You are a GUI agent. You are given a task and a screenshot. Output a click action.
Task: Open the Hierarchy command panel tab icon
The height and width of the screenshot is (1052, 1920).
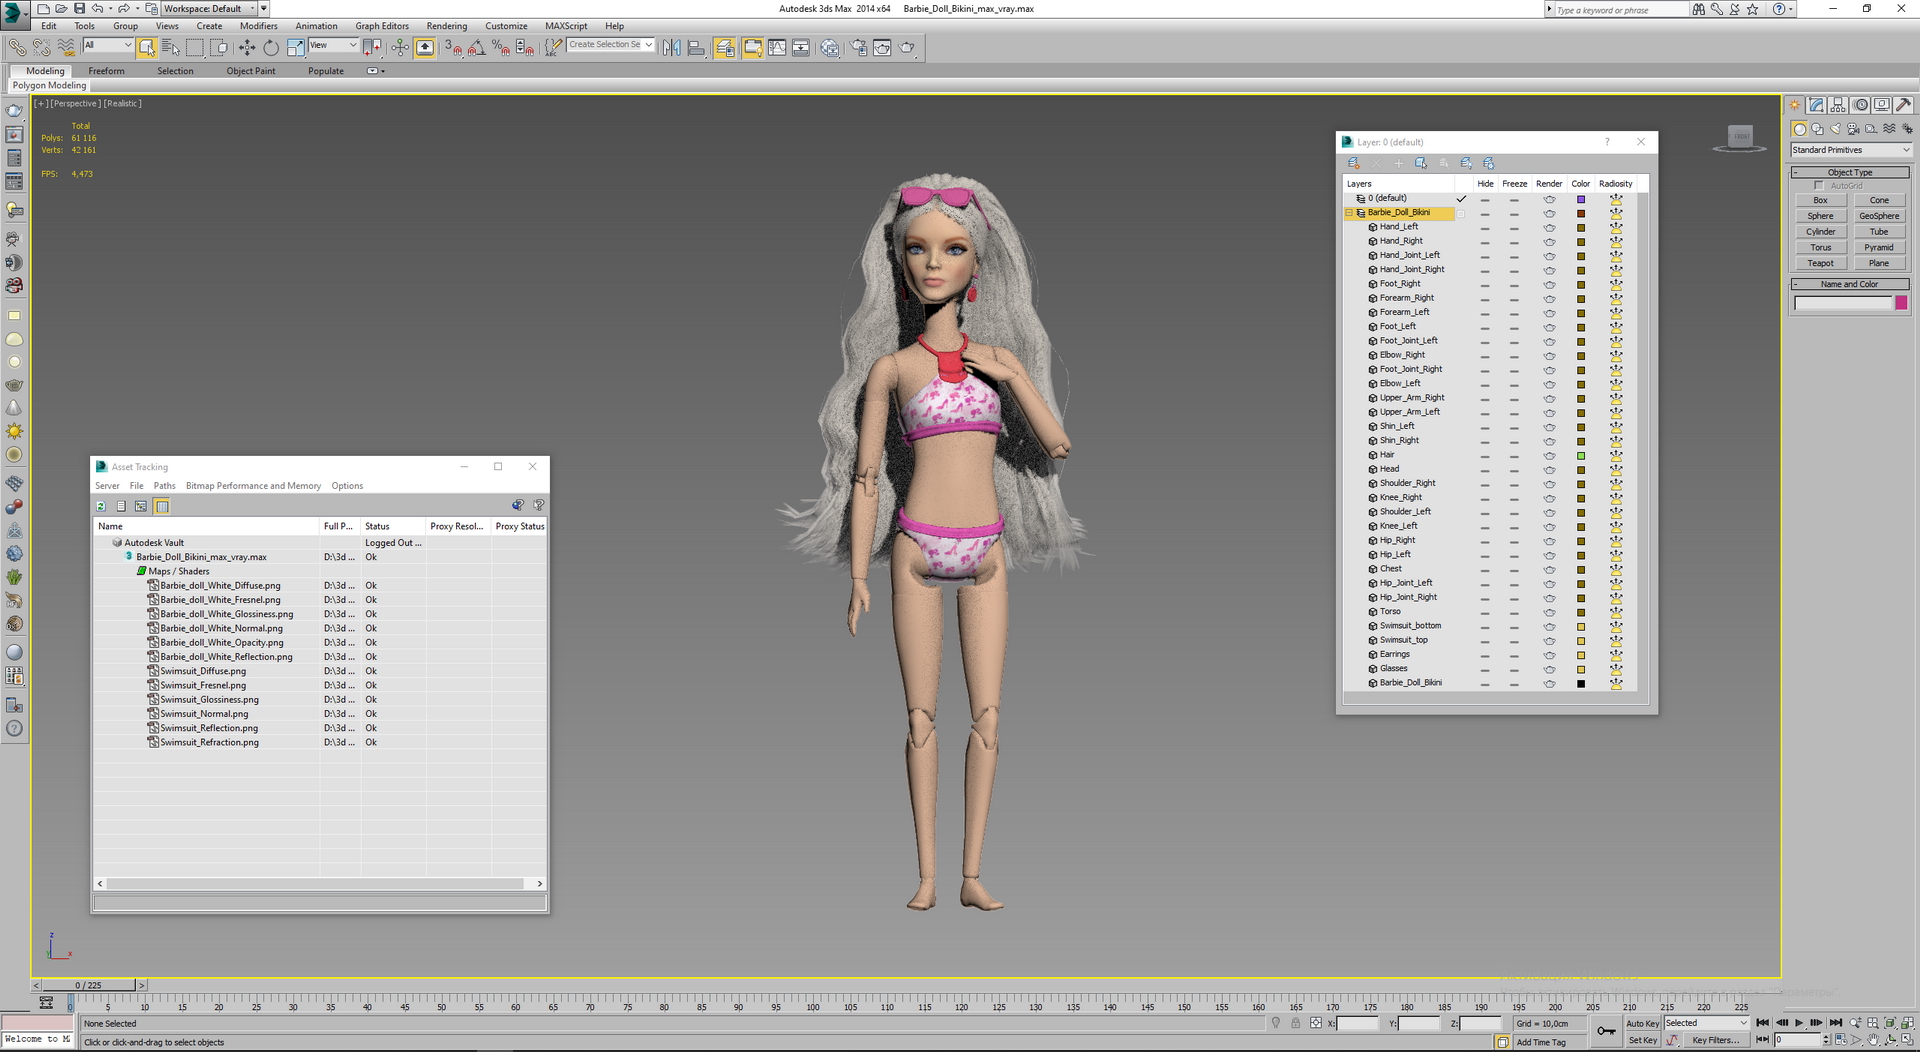point(1838,105)
